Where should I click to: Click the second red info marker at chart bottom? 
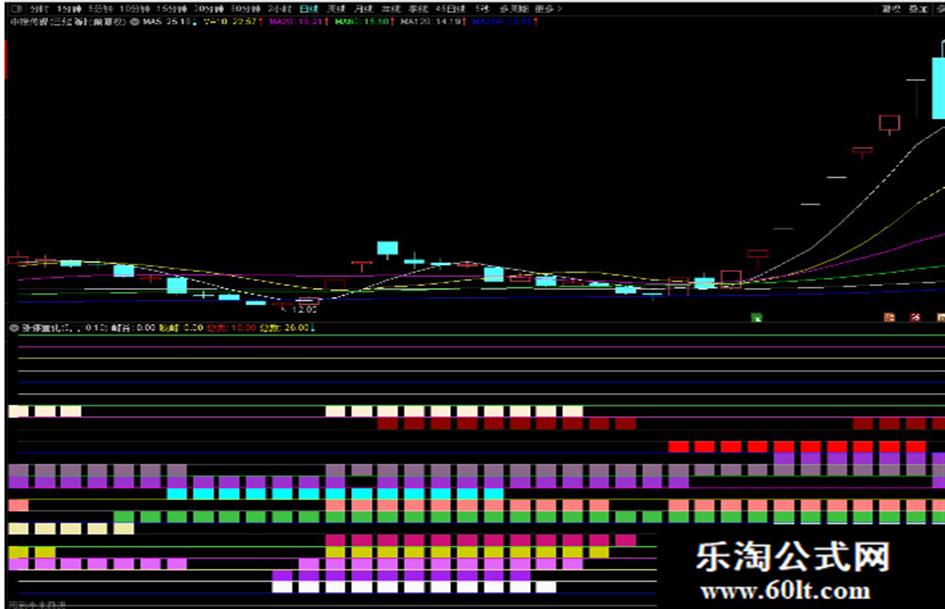coord(915,317)
